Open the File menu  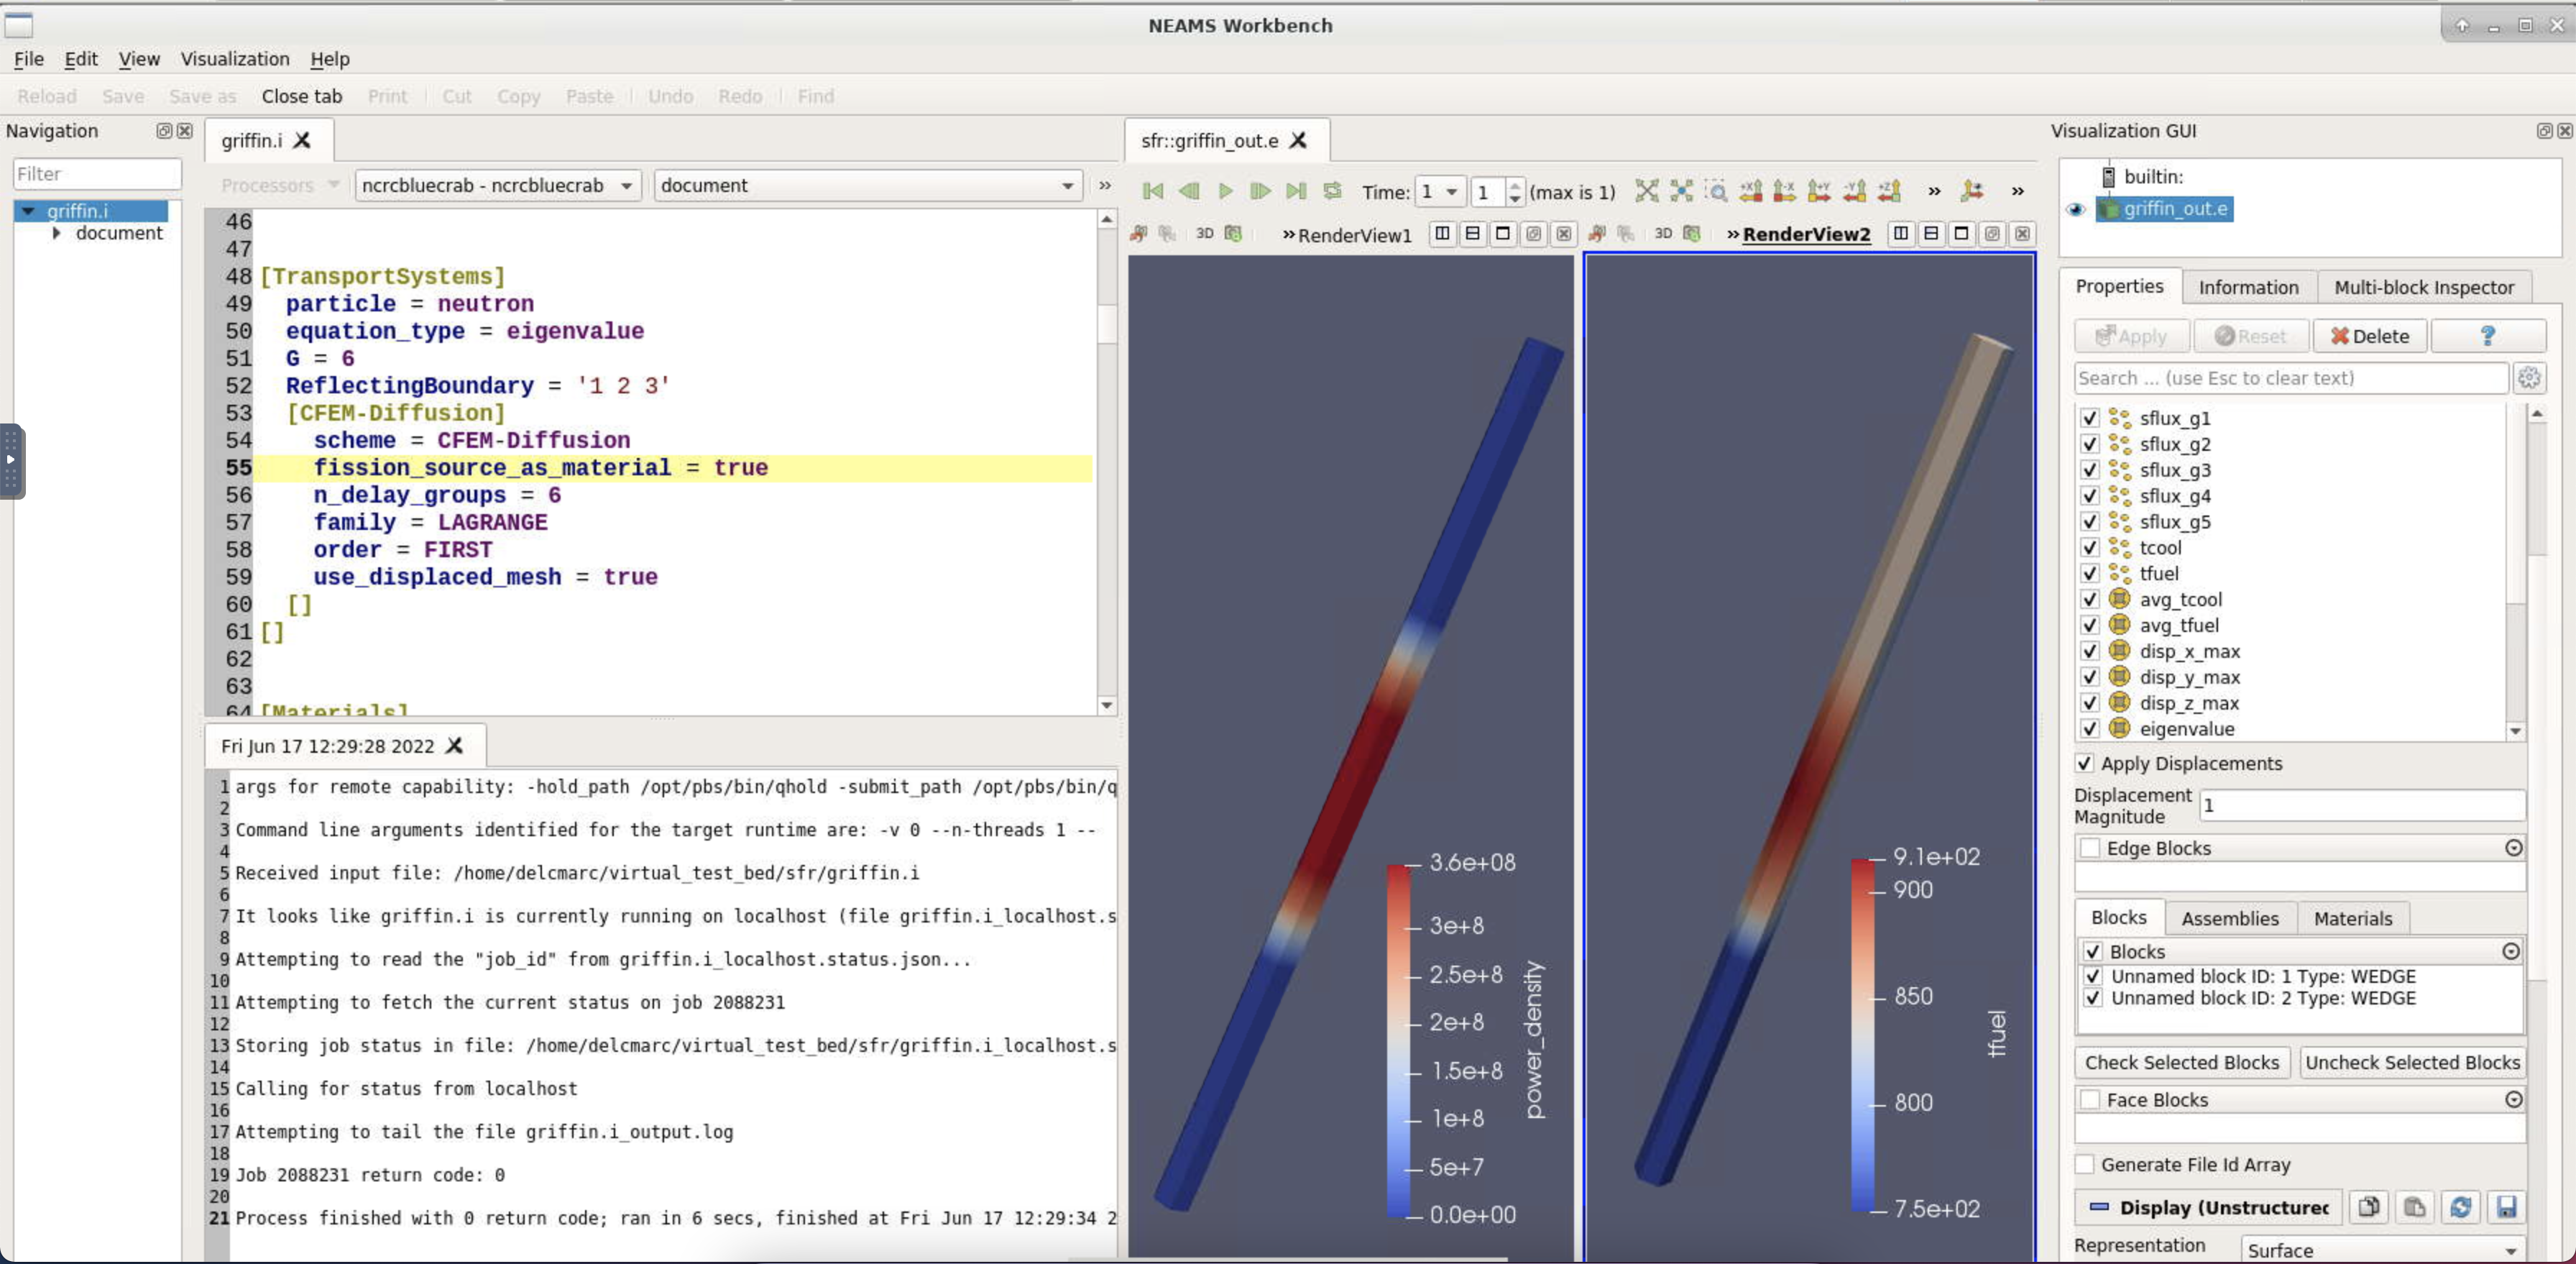(x=29, y=59)
